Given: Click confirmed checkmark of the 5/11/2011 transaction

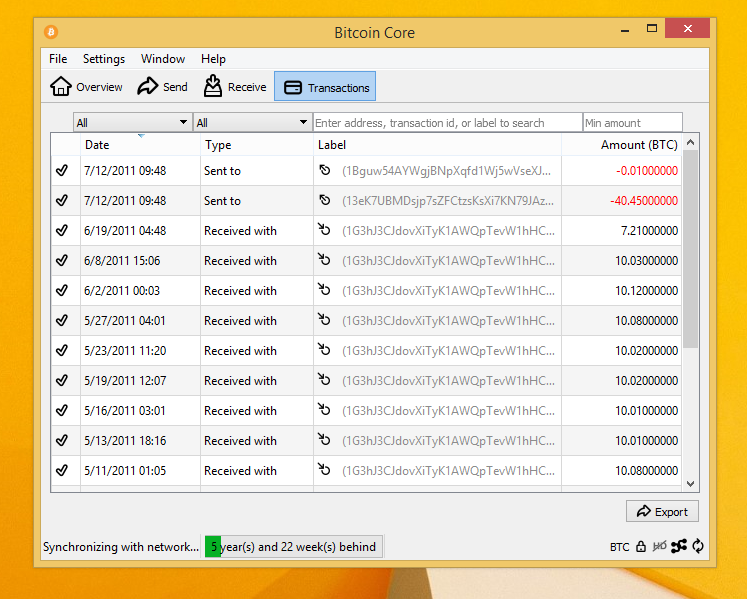Looking at the screenshot, I should [x=62, y=470].
